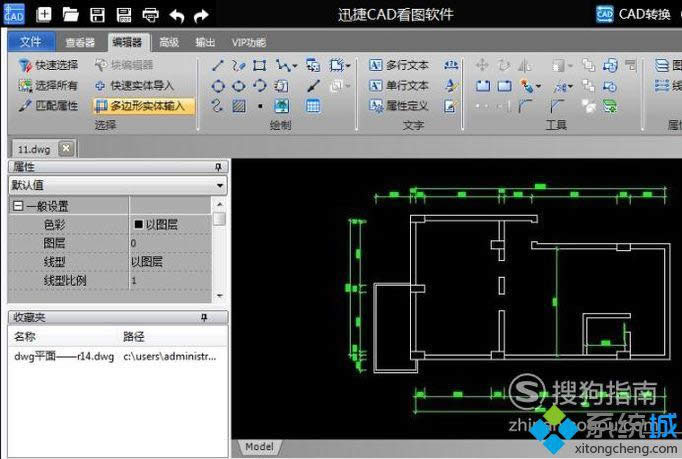Select the freehand polyline draw tool
Image resolution: width=682 pixels, height=459 pixels.
(x=238, y=66)
